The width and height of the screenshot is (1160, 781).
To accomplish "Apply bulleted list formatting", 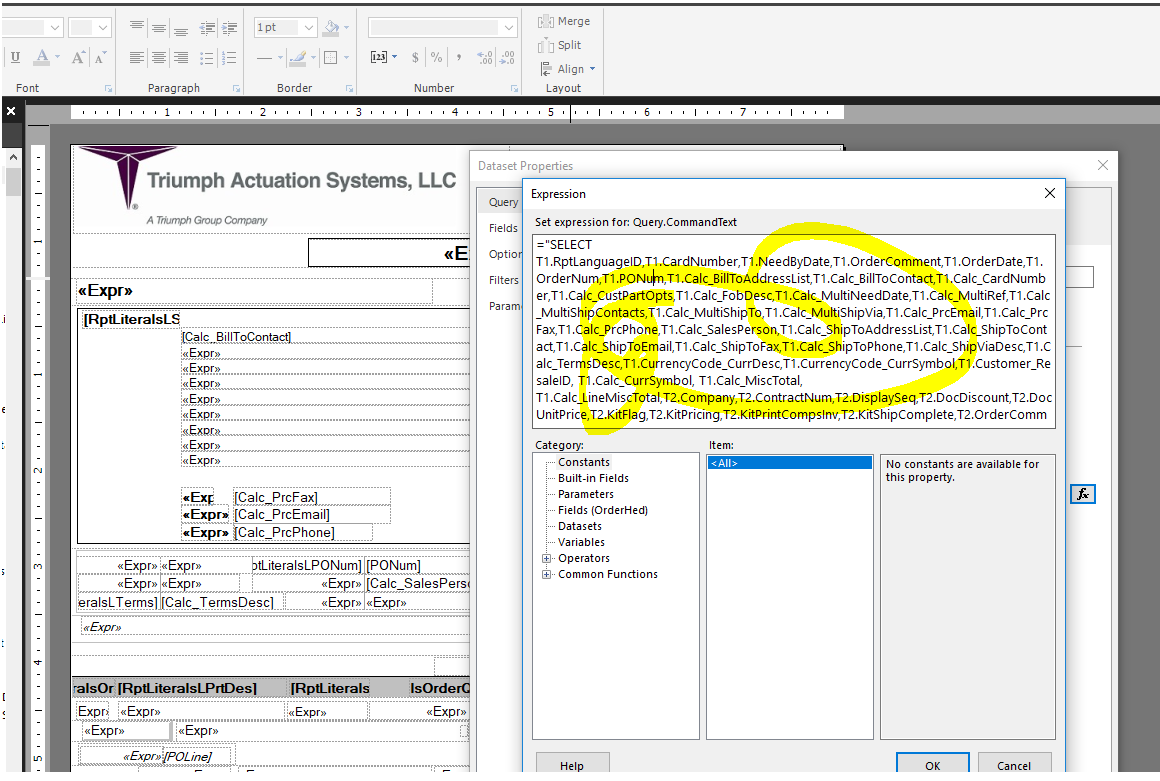I will tap(207, 57).
